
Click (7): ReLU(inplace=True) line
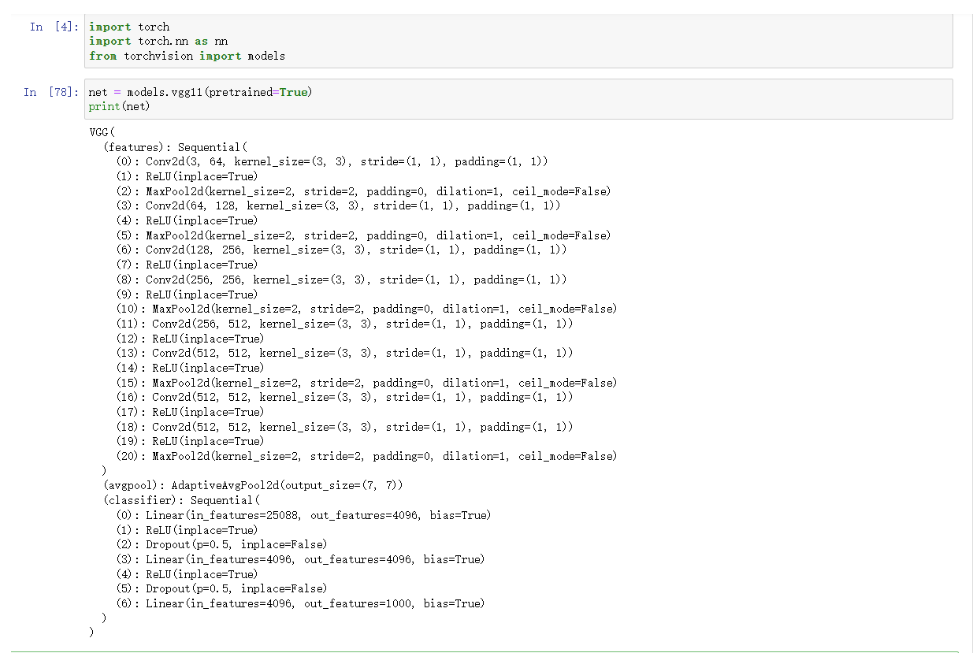pos(187,265)
